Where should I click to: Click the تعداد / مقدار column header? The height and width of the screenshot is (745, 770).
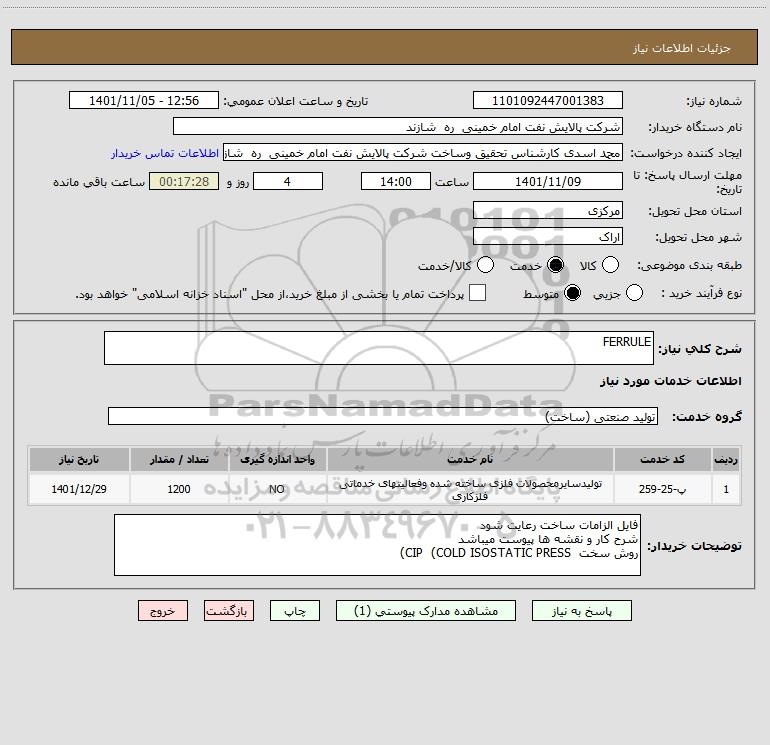pos(179,460)
